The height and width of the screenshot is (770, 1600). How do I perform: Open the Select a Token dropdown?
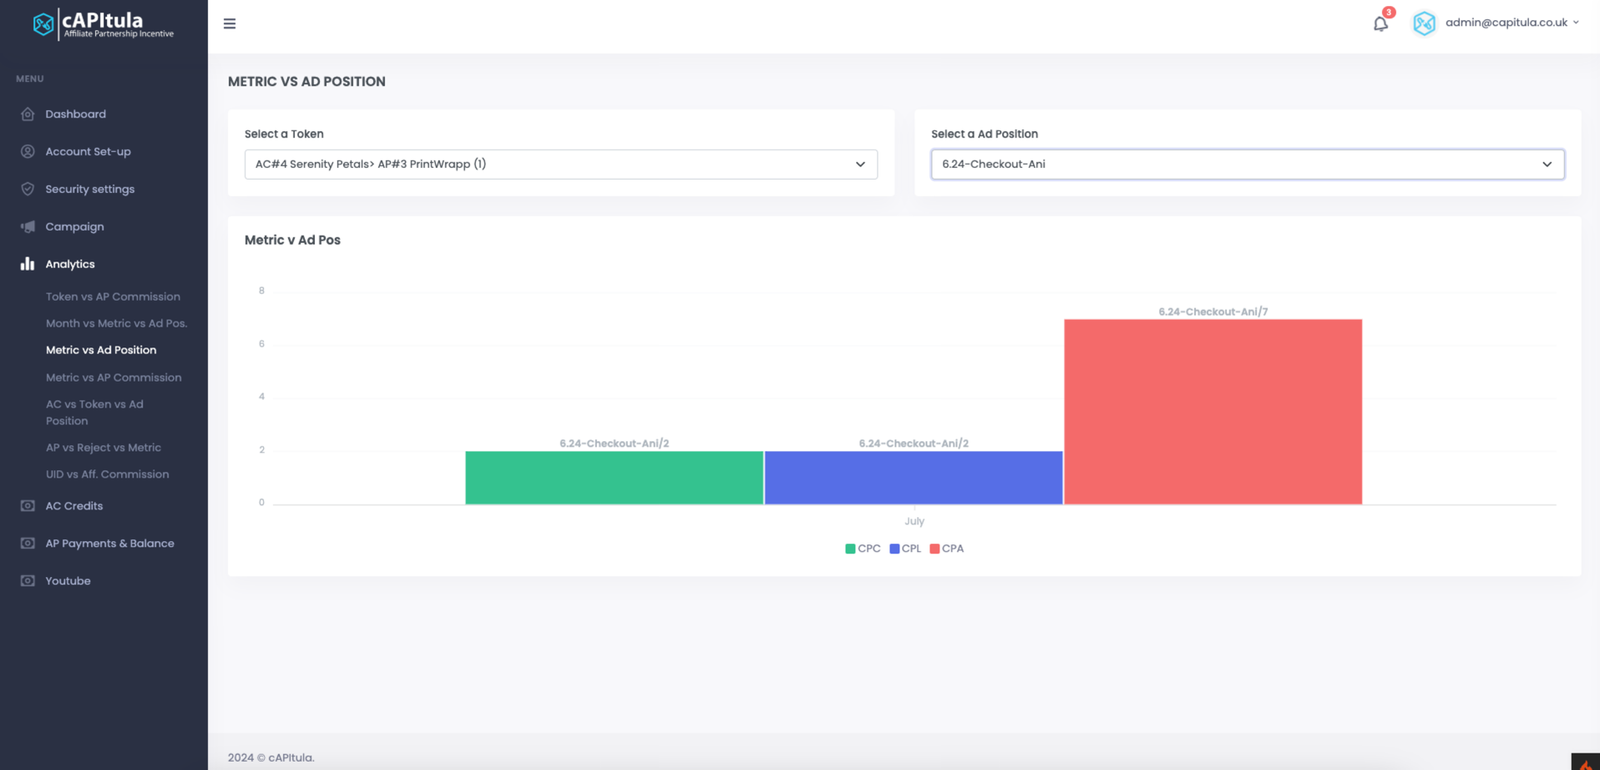(x=560, y=164)
